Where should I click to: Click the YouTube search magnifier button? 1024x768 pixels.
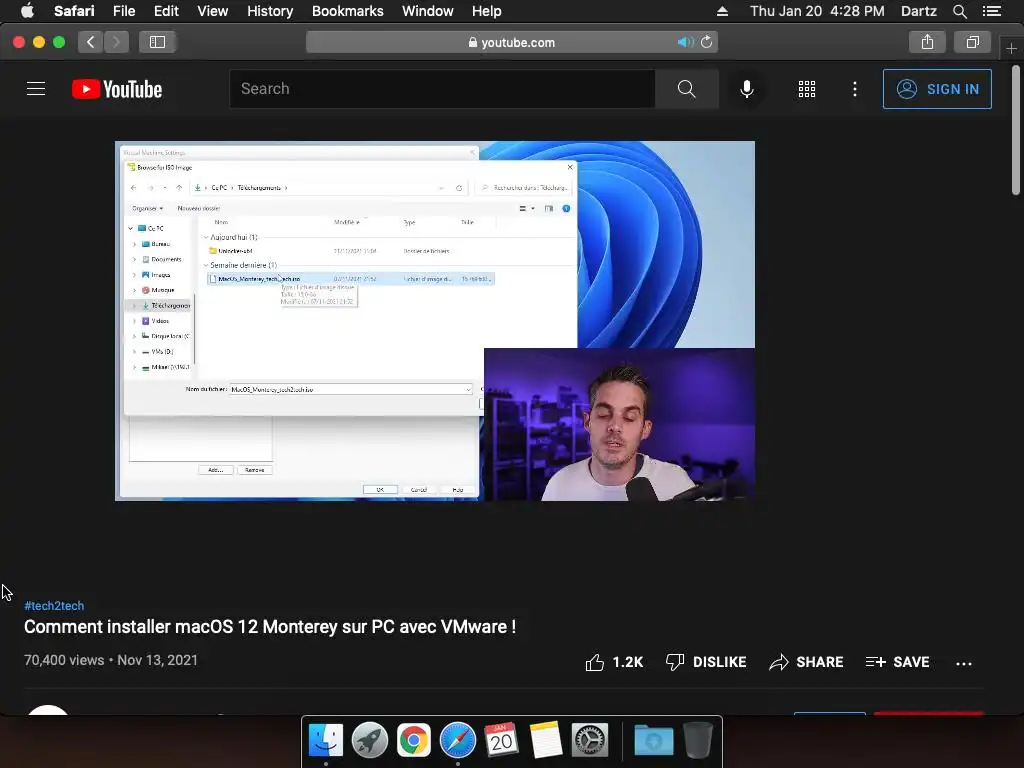tap(686, 89)
